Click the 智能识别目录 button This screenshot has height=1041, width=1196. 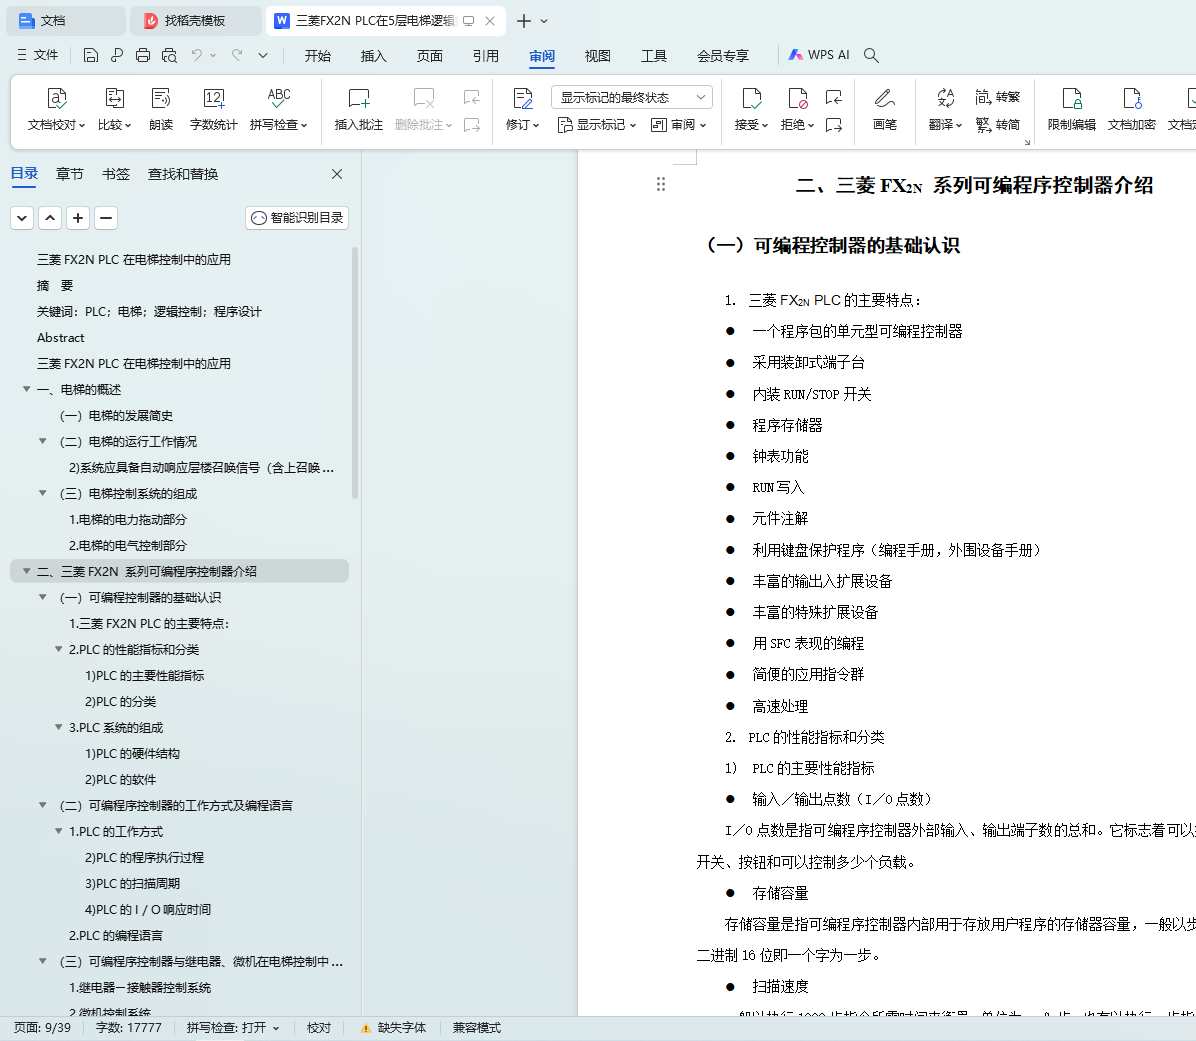pyautogui.click(x=297, y=218)
